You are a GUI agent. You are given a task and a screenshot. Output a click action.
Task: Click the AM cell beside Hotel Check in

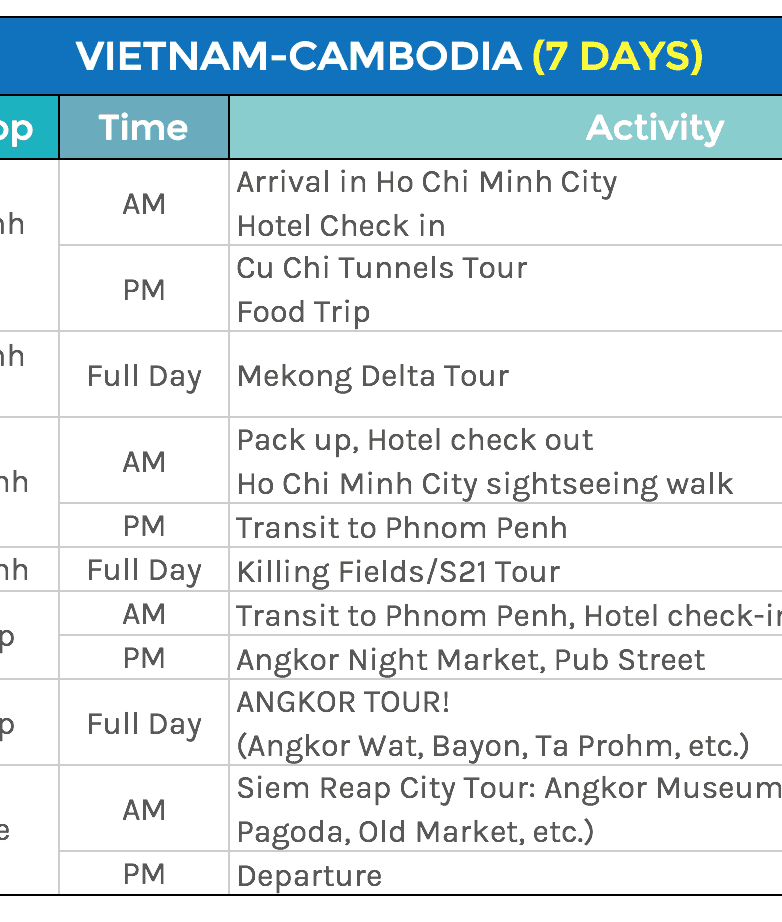(144, 204)
